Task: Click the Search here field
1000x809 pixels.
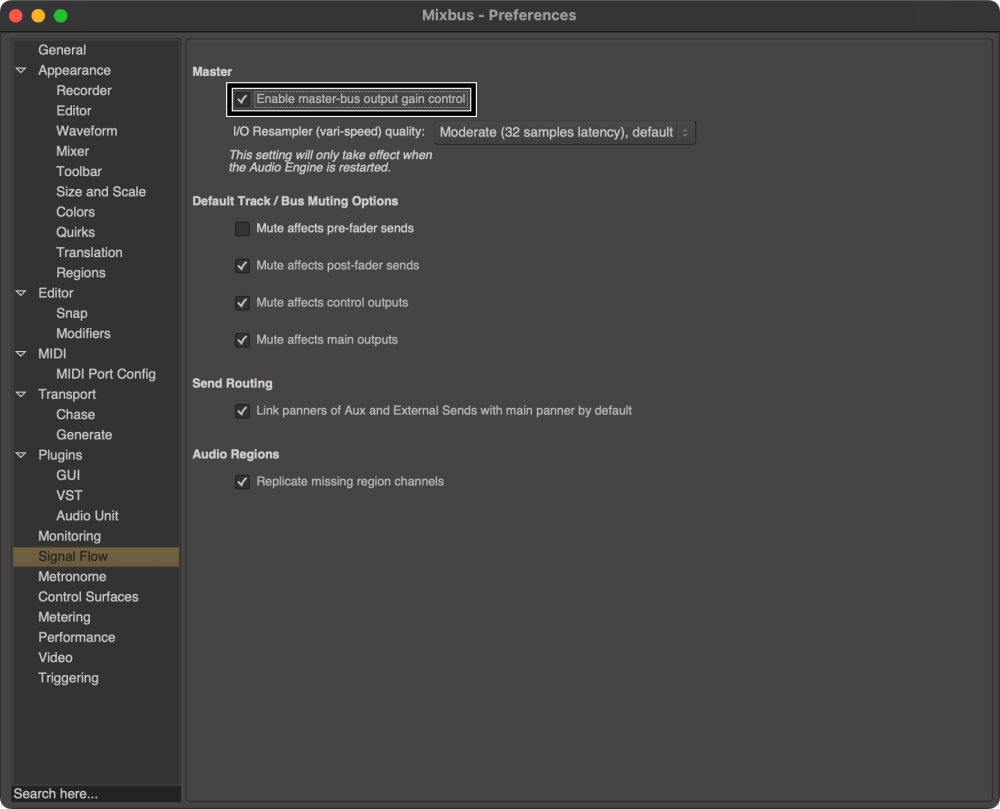Action: (90, 793)
